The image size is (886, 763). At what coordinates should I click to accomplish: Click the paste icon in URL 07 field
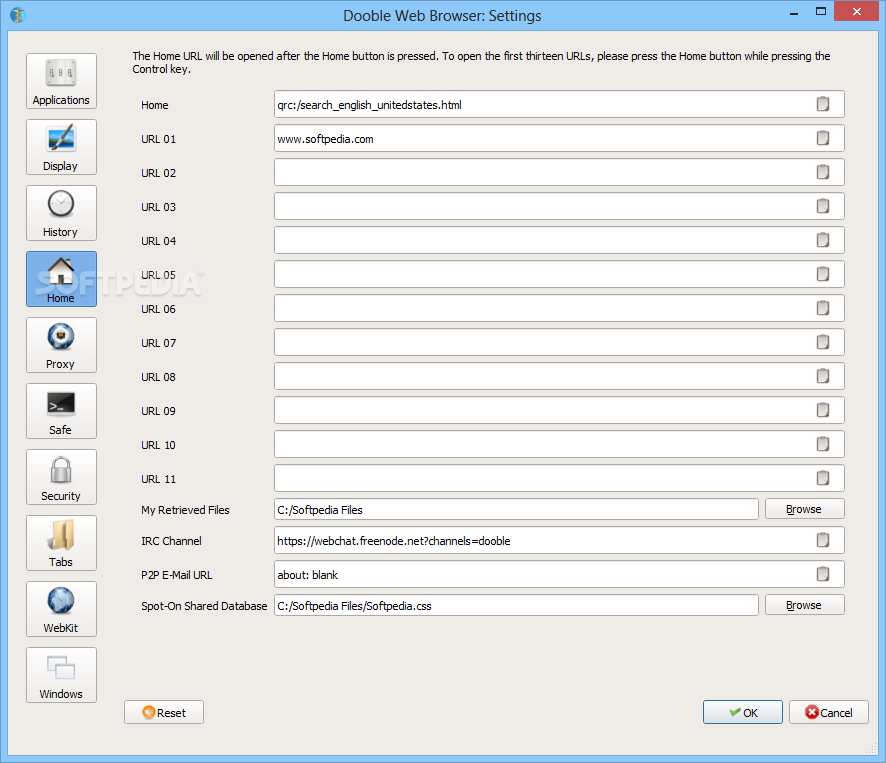point(823,342)
